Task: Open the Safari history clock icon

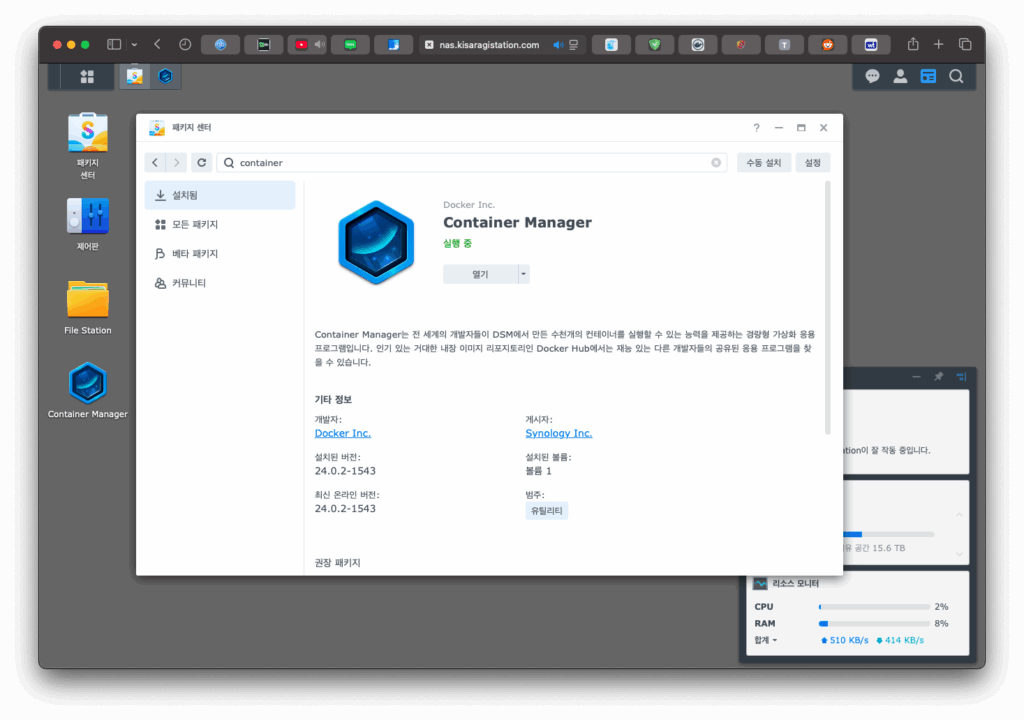Action: point(185,44)
